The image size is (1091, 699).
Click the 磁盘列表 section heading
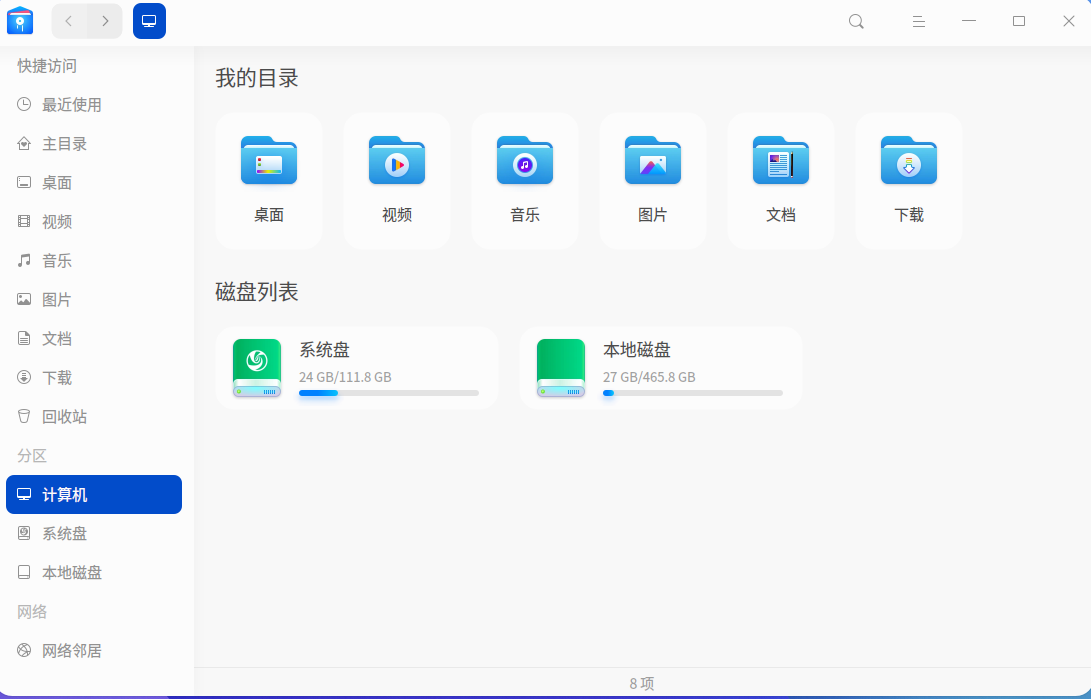257,291
